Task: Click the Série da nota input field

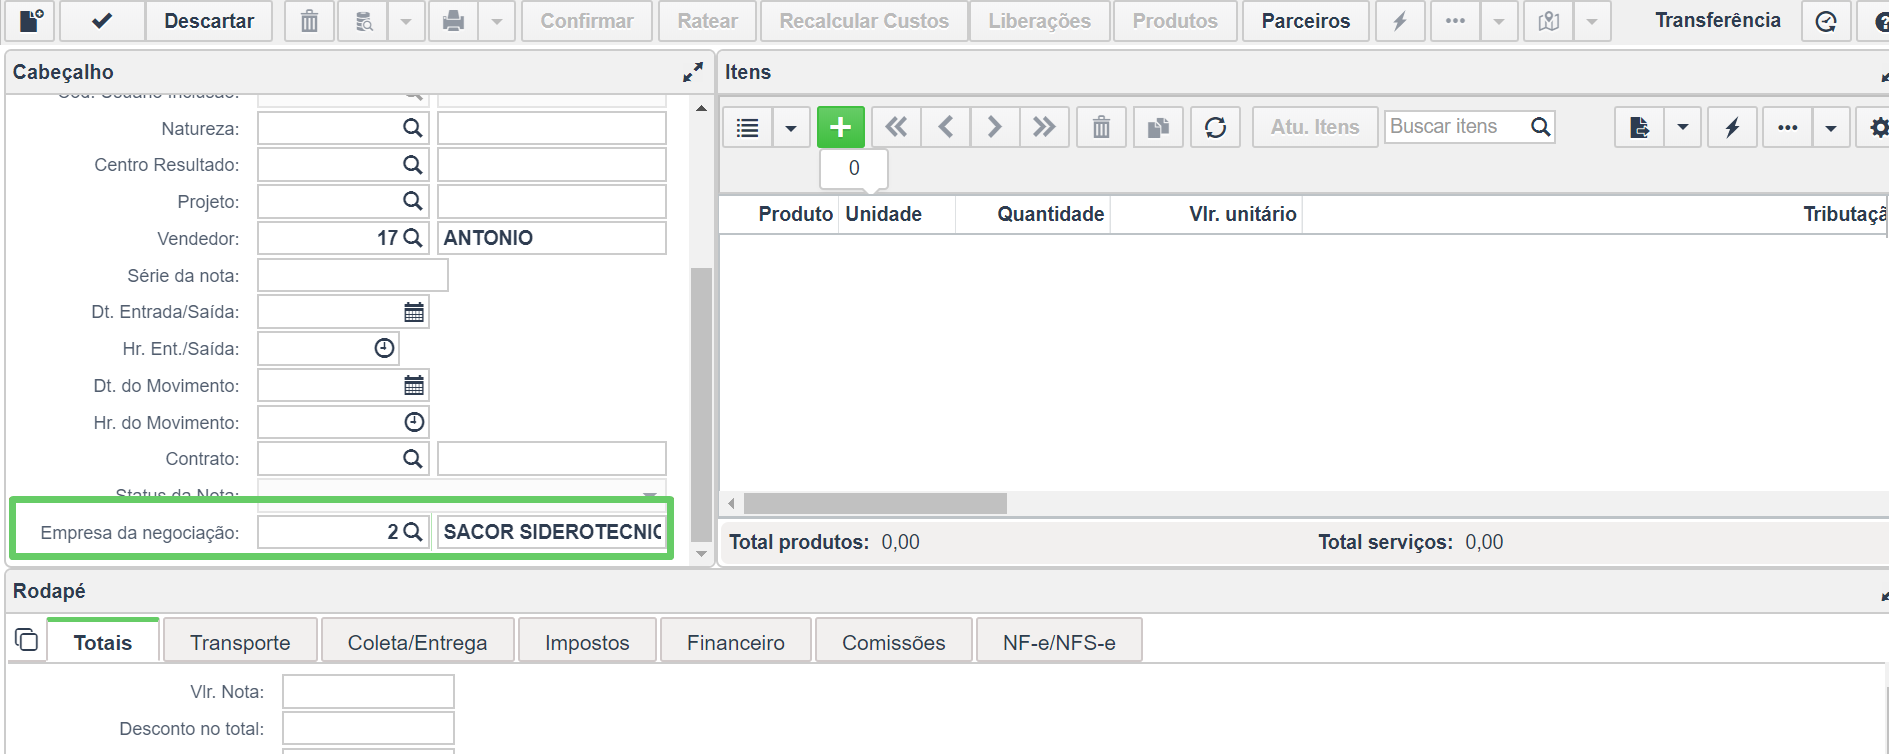Action: click(x=353, y=275)
